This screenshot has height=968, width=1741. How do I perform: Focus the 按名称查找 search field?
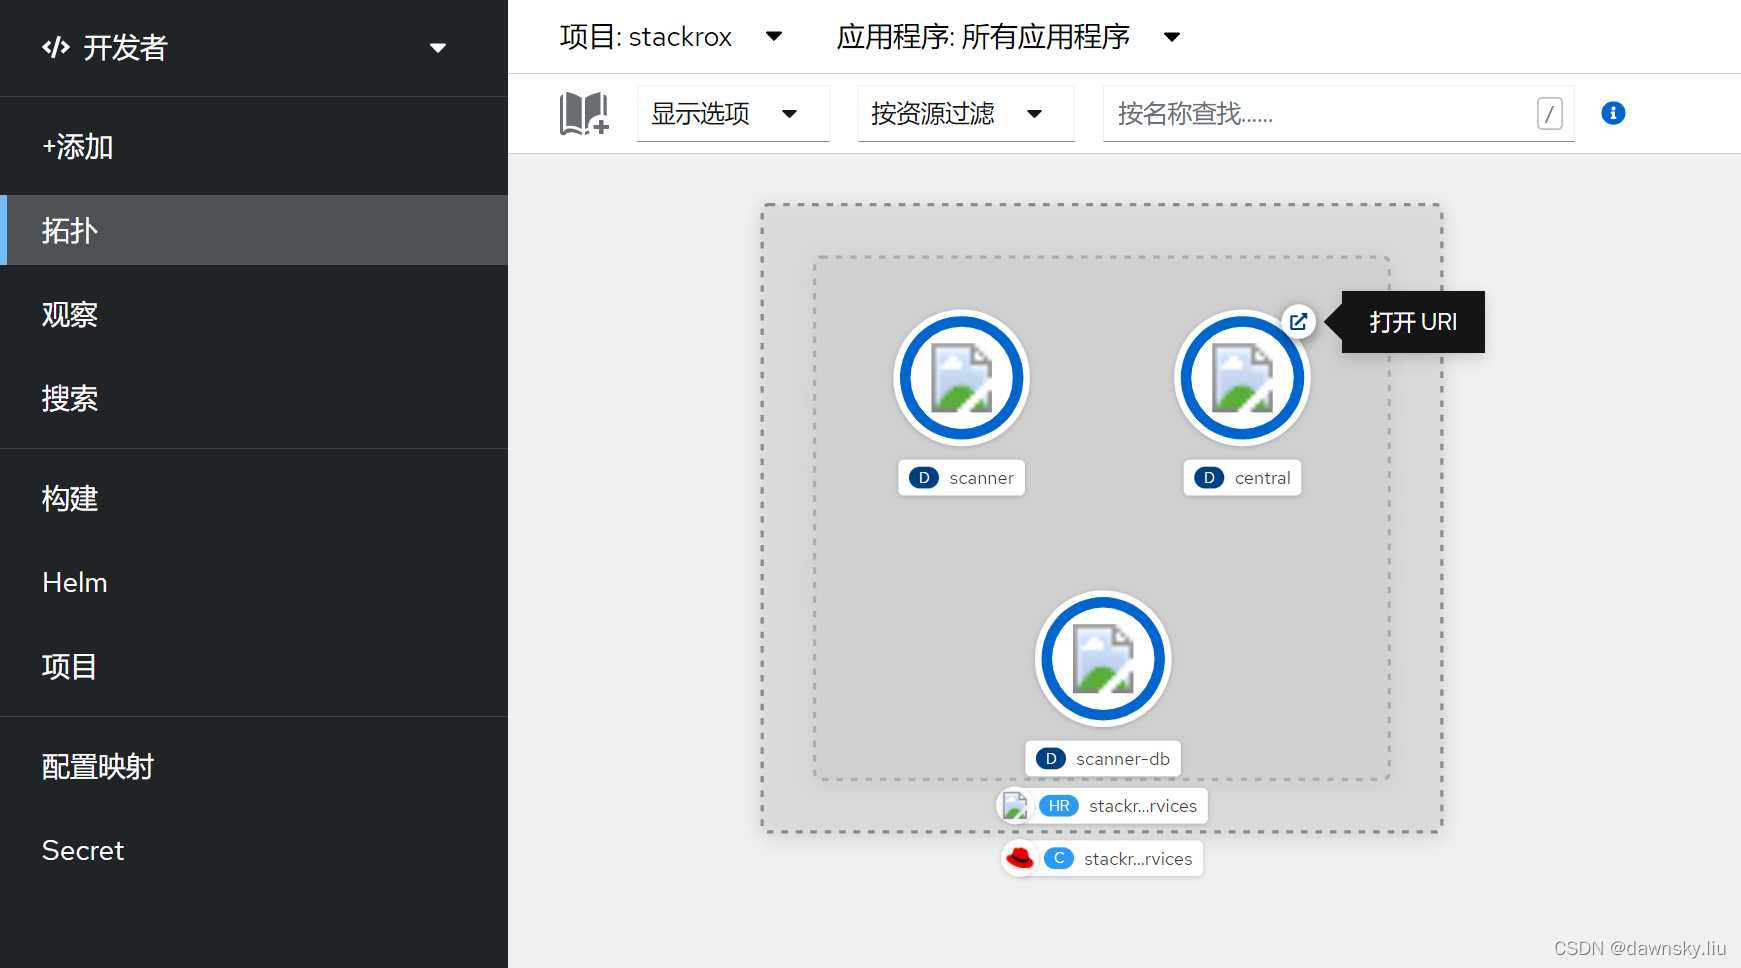click(1338, 113)
